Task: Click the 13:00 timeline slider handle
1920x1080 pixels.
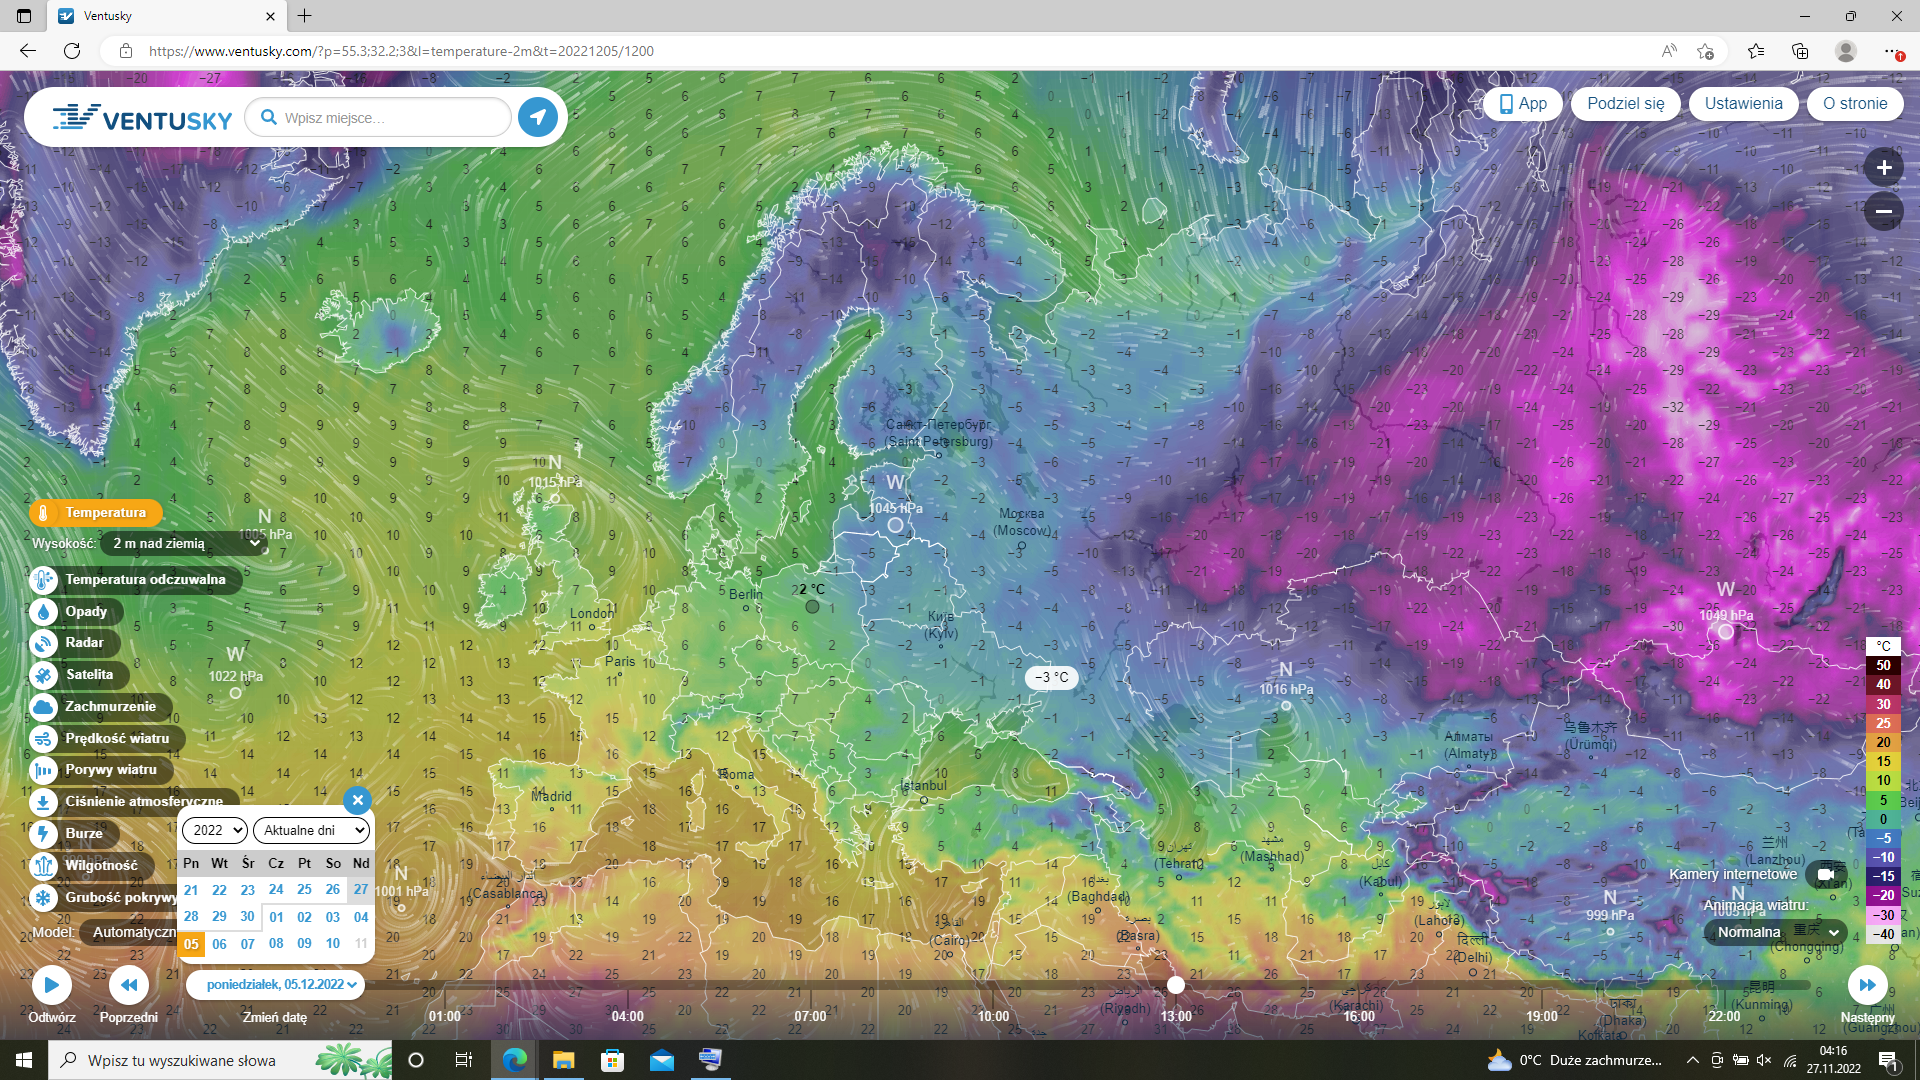Action: 1176,985
